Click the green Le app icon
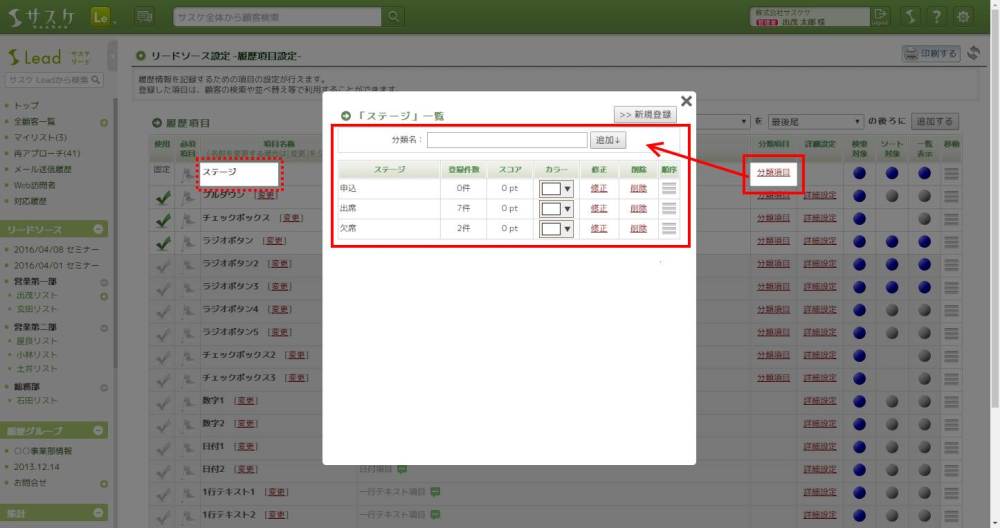1000x528 pixels. [101, 16]
